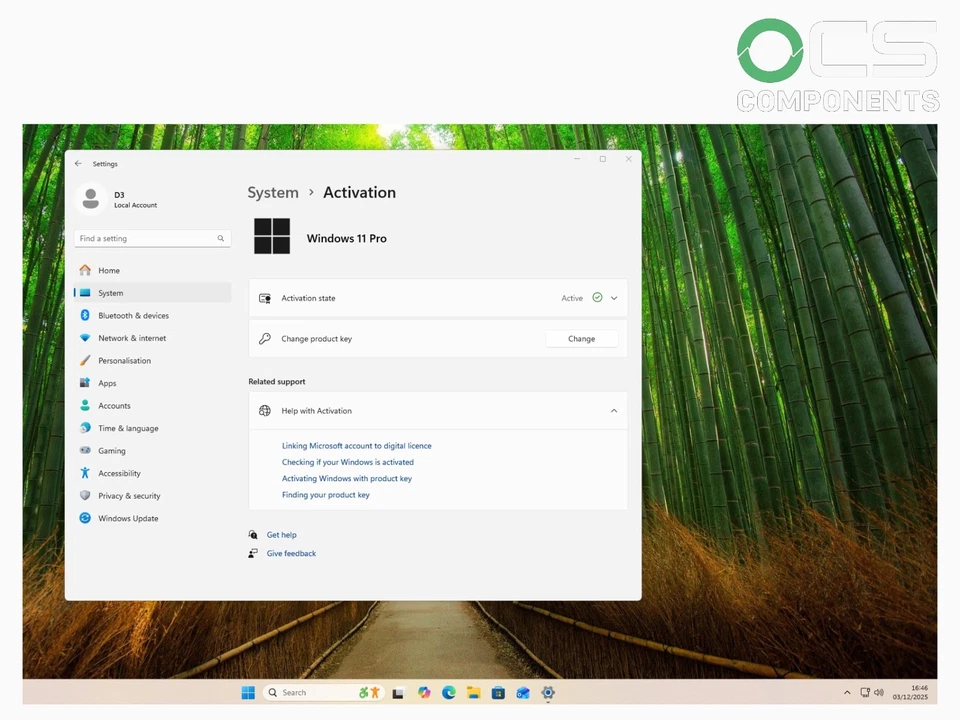Image resolution: width=960 pixels, height=720 pixels.
Task: Click the Windows Update sync icon
Action: tap(85, 518)
